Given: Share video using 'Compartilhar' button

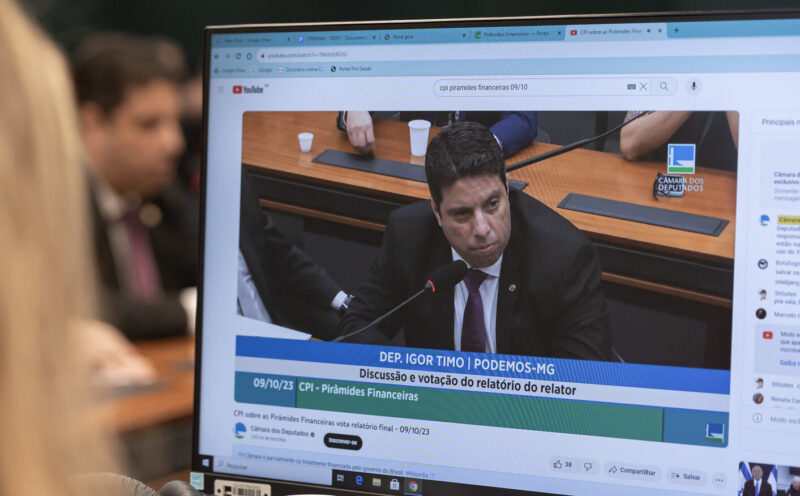Looking at the screenshot, I should [632, 470].
